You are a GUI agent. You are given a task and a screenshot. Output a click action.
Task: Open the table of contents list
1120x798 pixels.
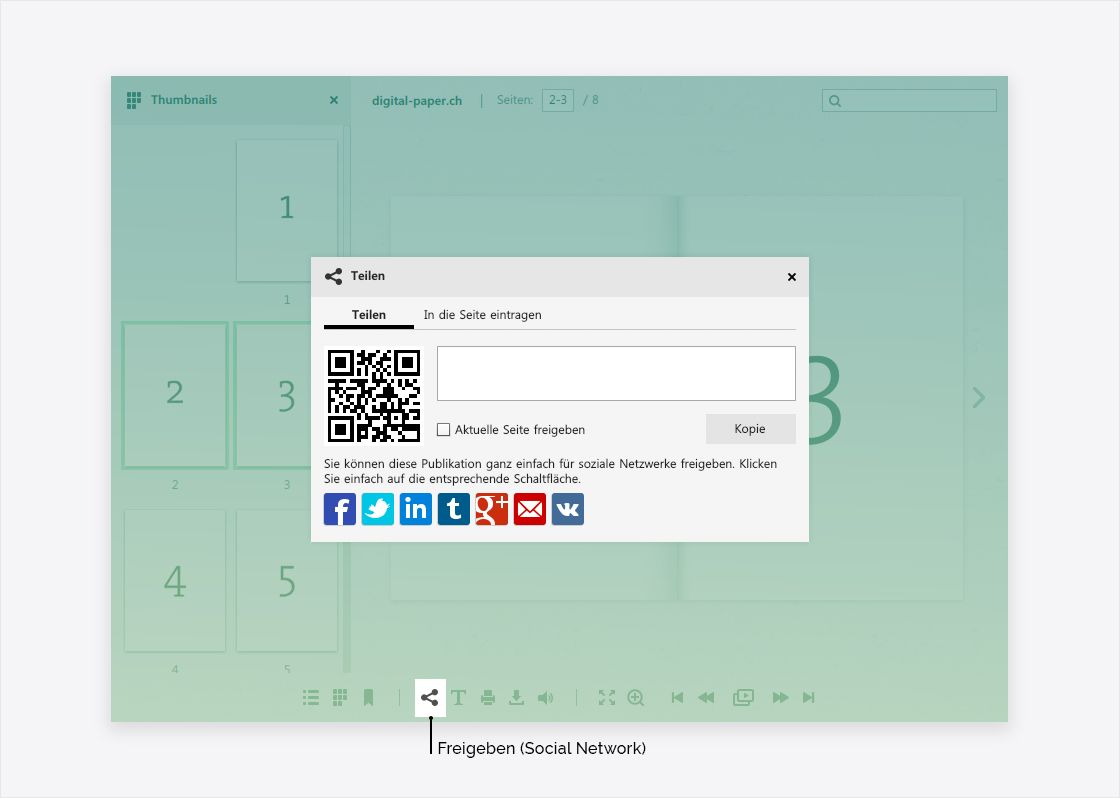coord(311,698)
